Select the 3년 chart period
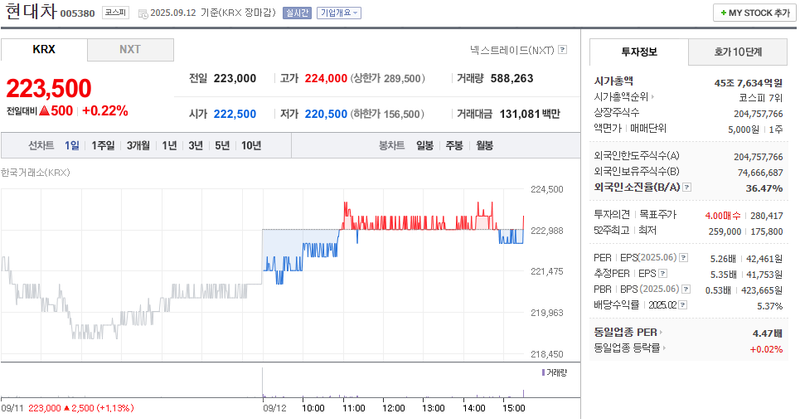Image resolution: width=800 pixels, height=419 pixels. (196, 145)
